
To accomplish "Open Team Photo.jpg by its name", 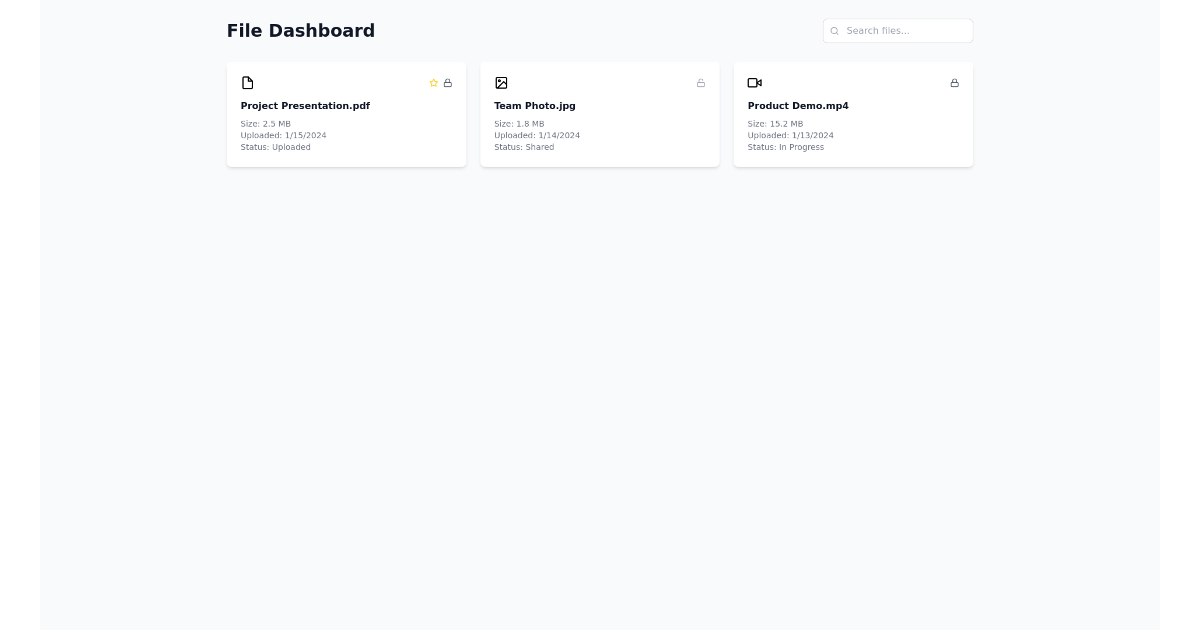I will [x=535, y=106].
